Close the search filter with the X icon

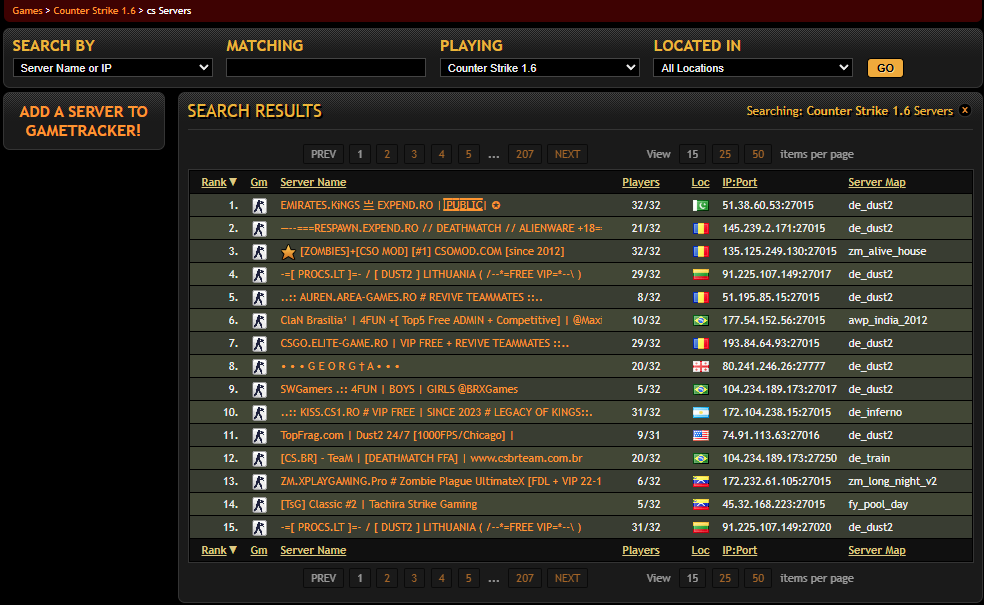point(964,111)
